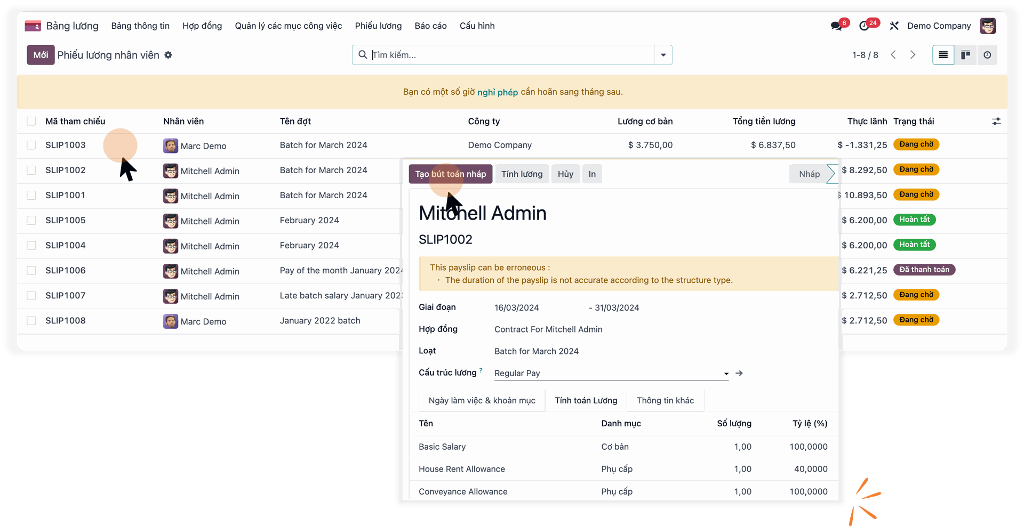Select the House Rent Allowance line
The height and width of the screenshot is (527, 1024).
(x=623, y=469)
